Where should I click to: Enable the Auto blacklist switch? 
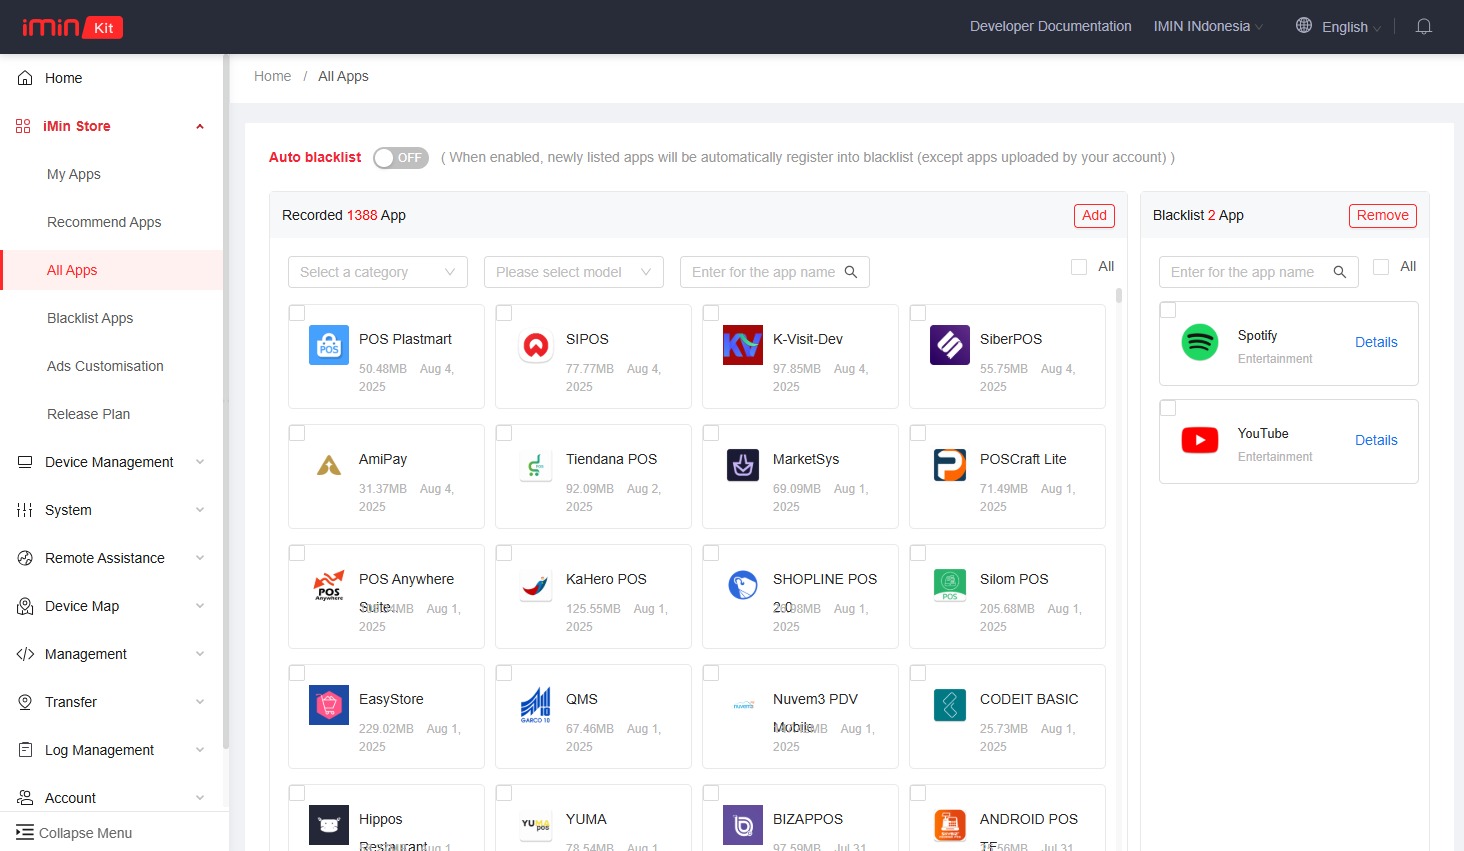tap(400, 157)
